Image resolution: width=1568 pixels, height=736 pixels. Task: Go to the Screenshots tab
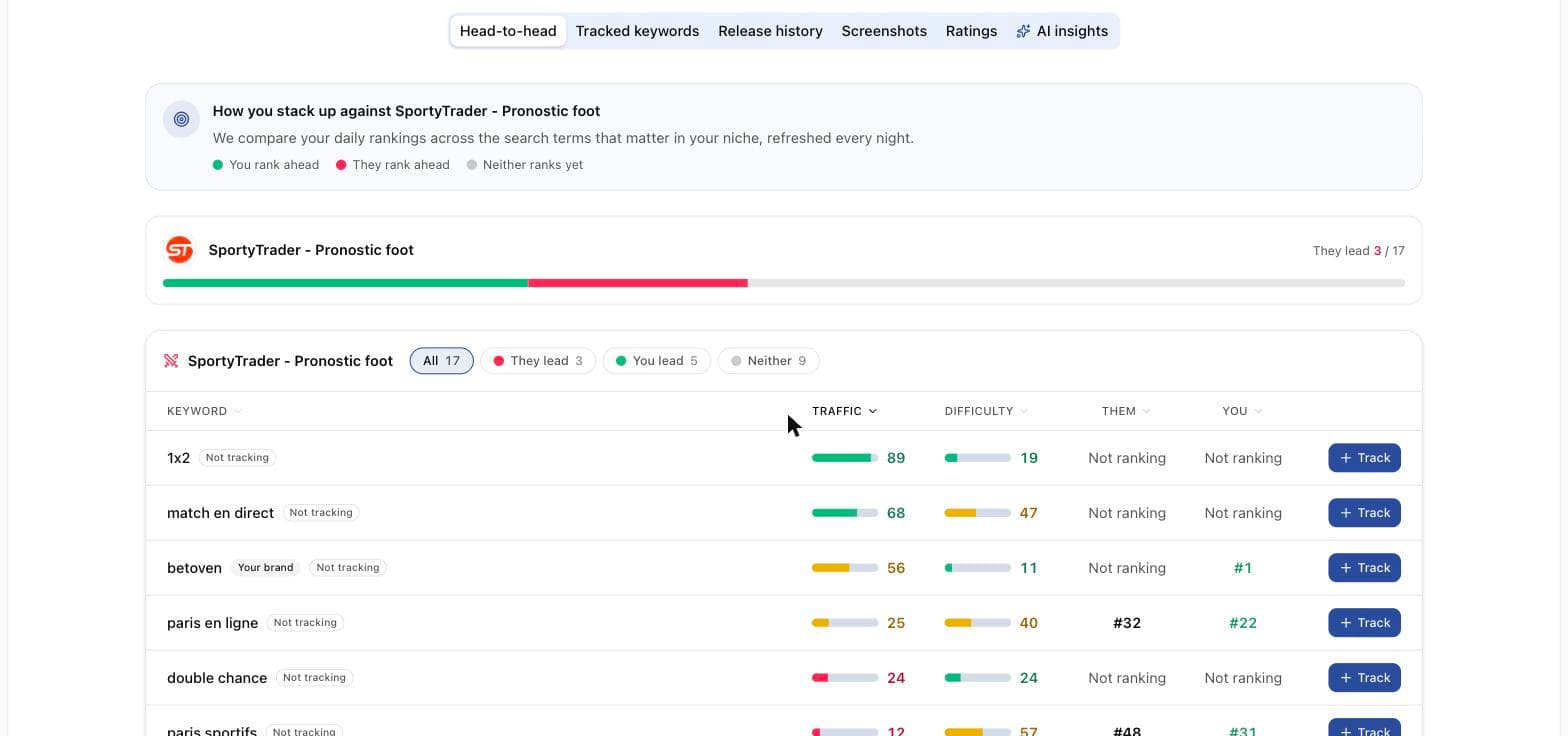coord(884,31)
